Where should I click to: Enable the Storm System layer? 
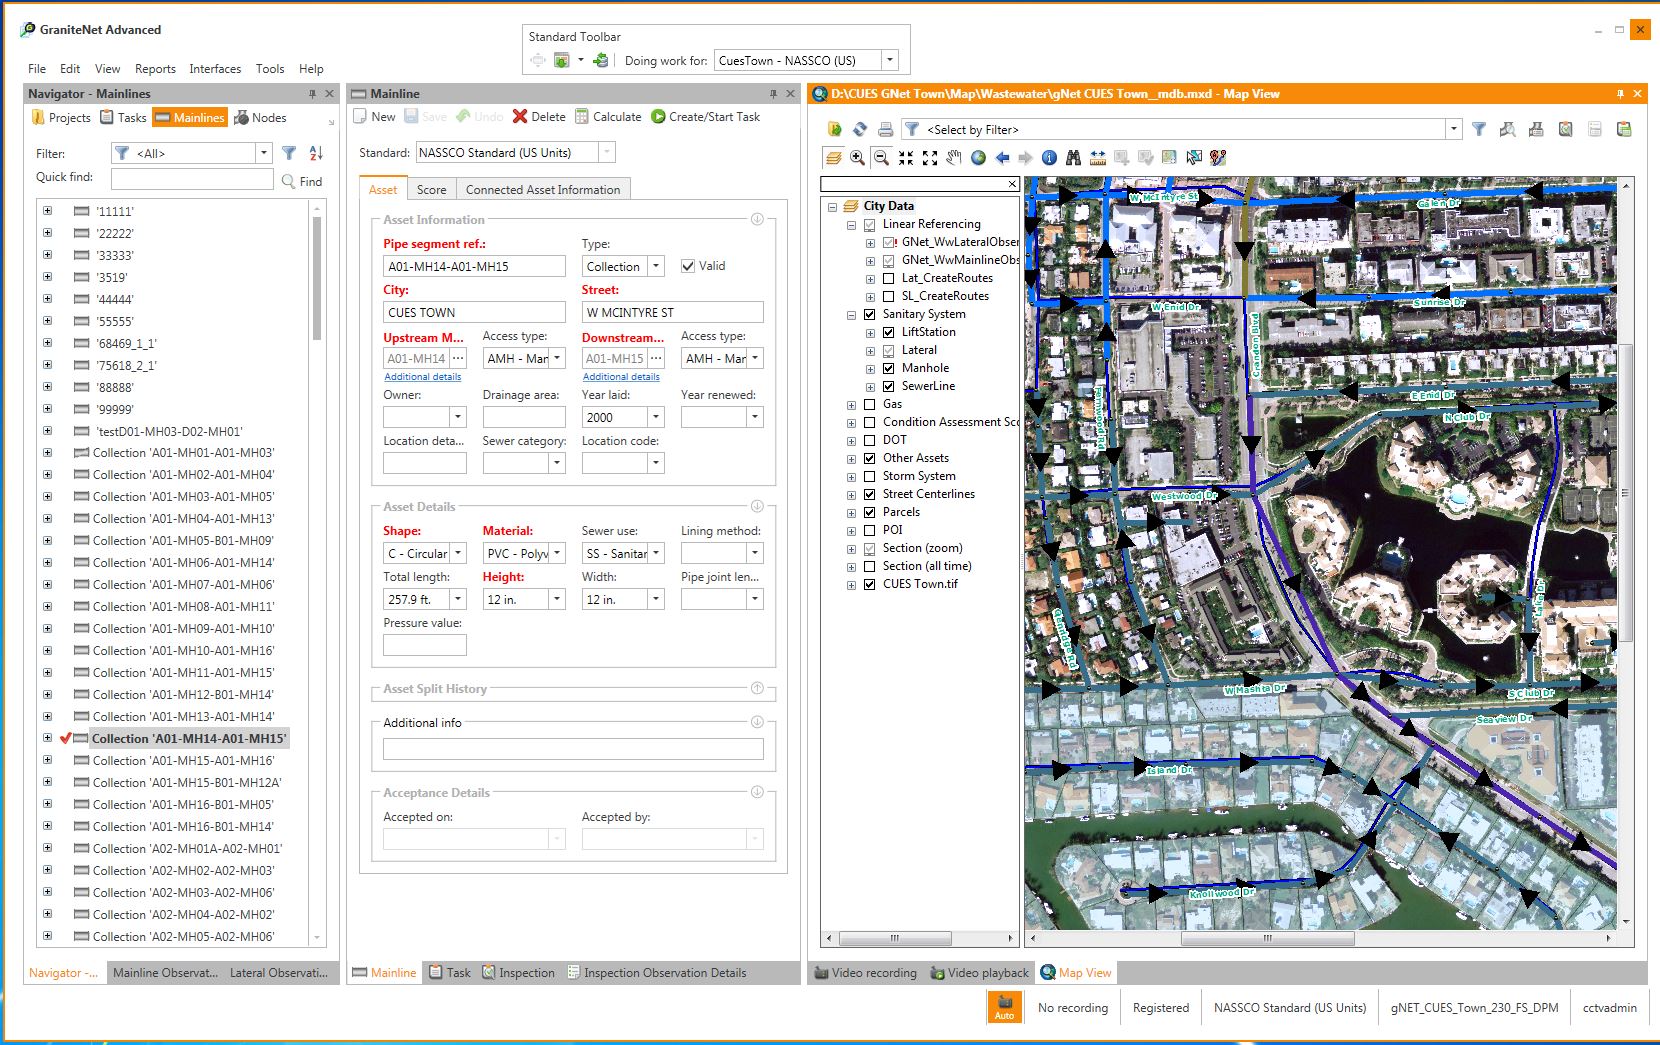[x=869, y=476]
